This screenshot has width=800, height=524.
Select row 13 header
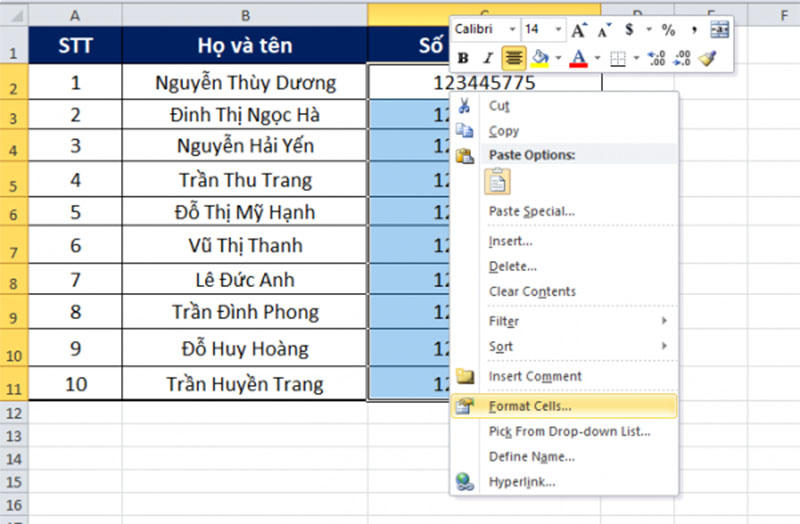click(x=14, y=436)
